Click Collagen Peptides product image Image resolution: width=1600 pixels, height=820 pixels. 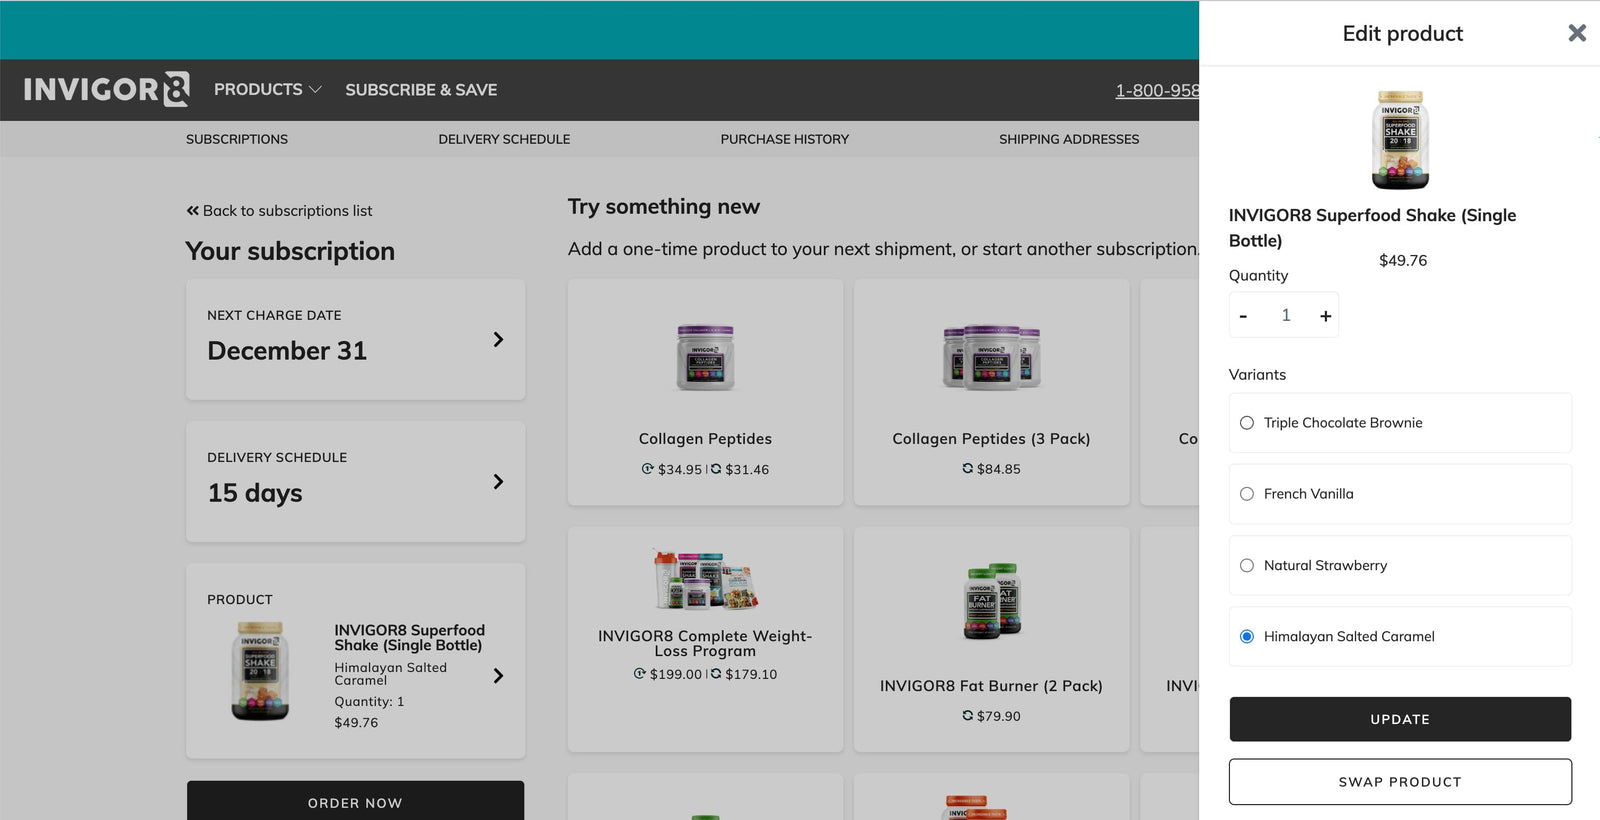point(705,357)
